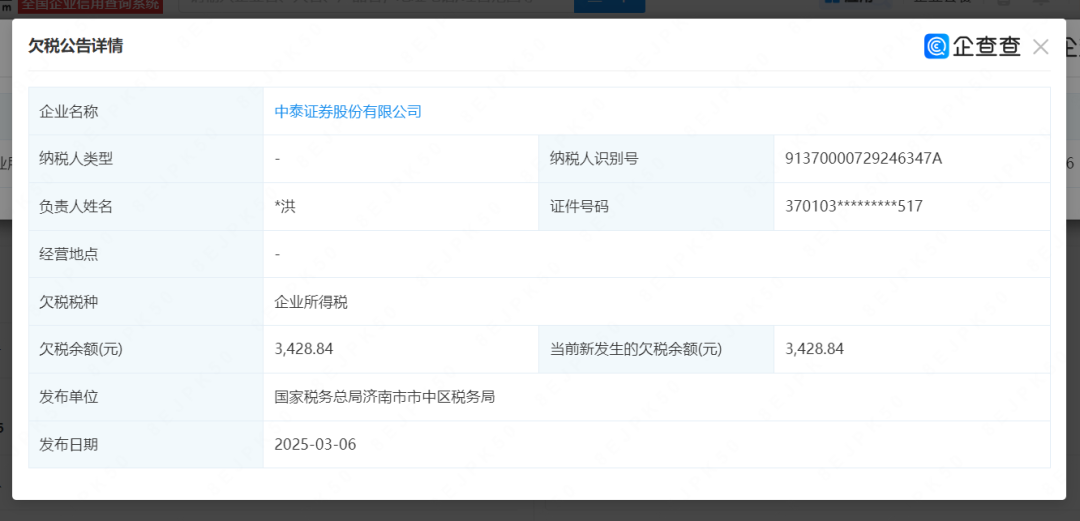Select the 纳税人识别号 label cell
This screenshot has height=521, width=1080.
click(656, 159)
